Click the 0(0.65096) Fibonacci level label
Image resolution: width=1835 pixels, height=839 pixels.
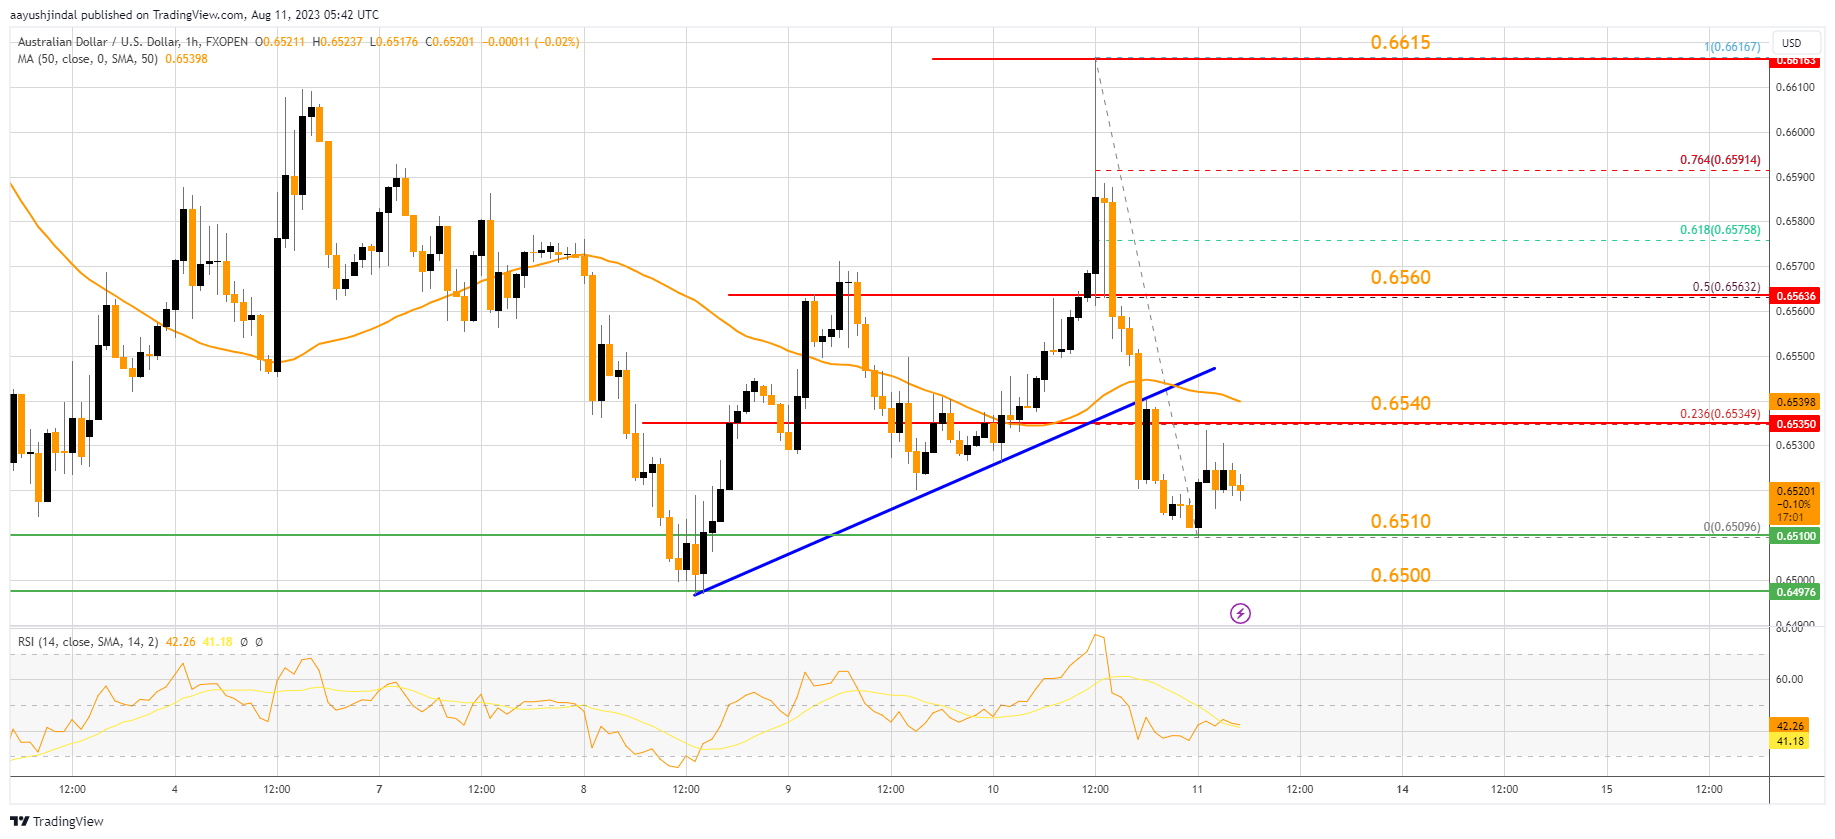1732,527
